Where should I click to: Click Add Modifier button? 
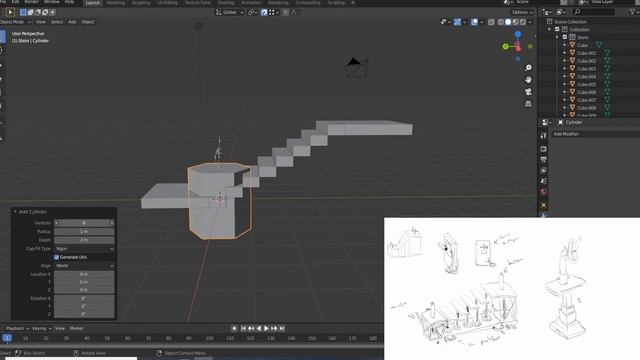coord(596,134)
